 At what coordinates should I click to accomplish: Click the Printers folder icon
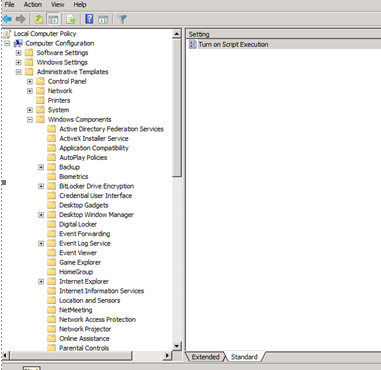coord(40,100)
